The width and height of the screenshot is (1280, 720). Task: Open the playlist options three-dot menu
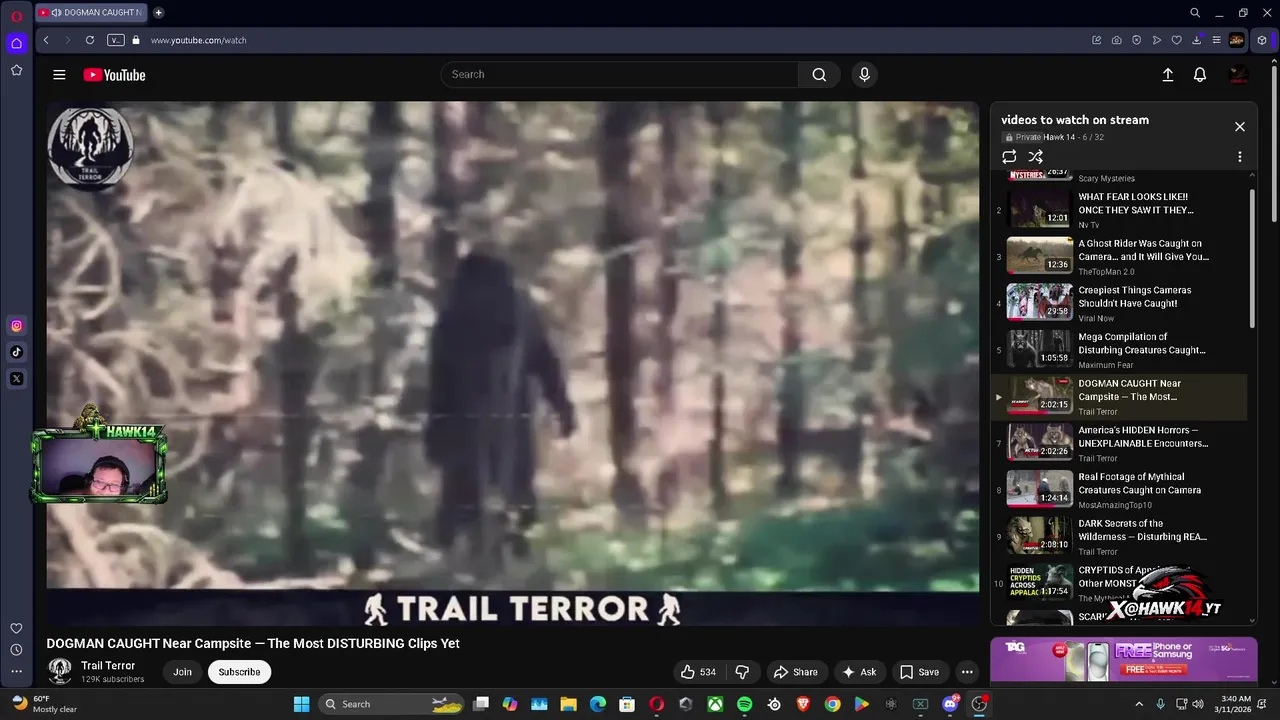[1240, 157]
